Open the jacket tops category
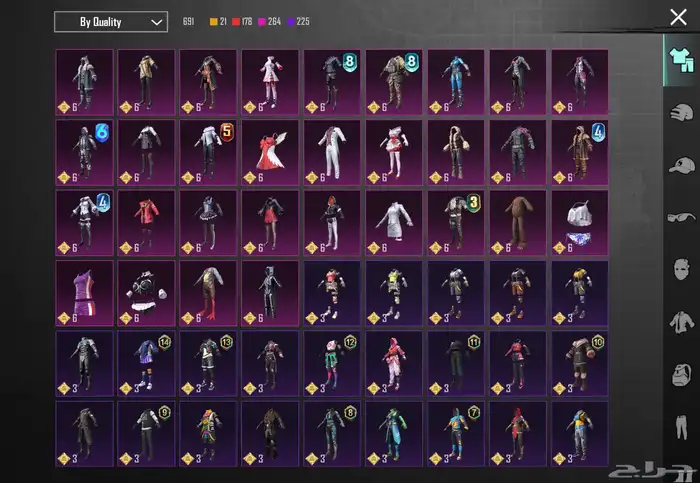 680,324
